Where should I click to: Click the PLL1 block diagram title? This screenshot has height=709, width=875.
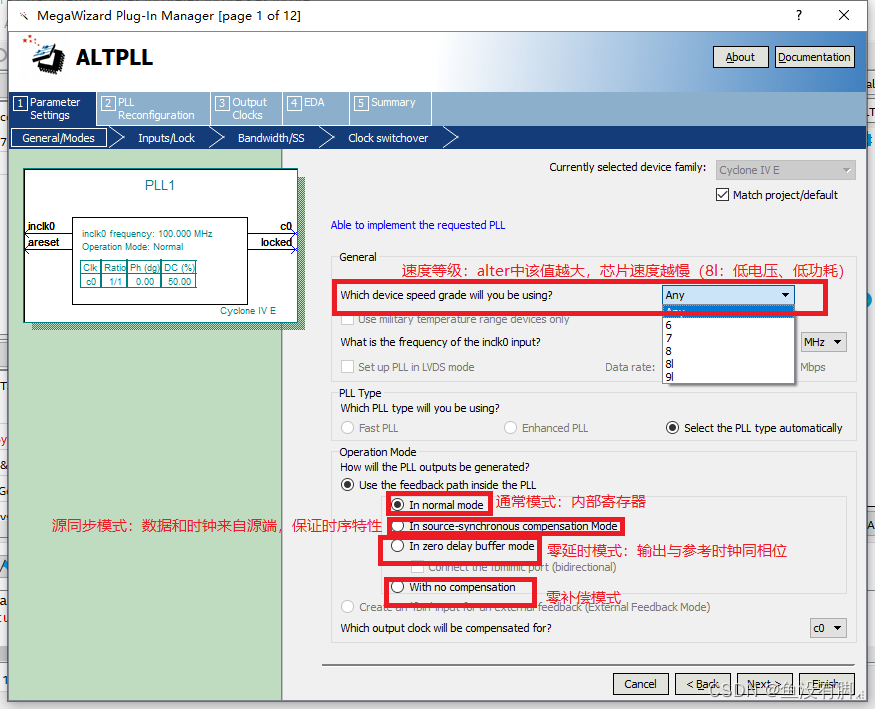coord(160,185)
